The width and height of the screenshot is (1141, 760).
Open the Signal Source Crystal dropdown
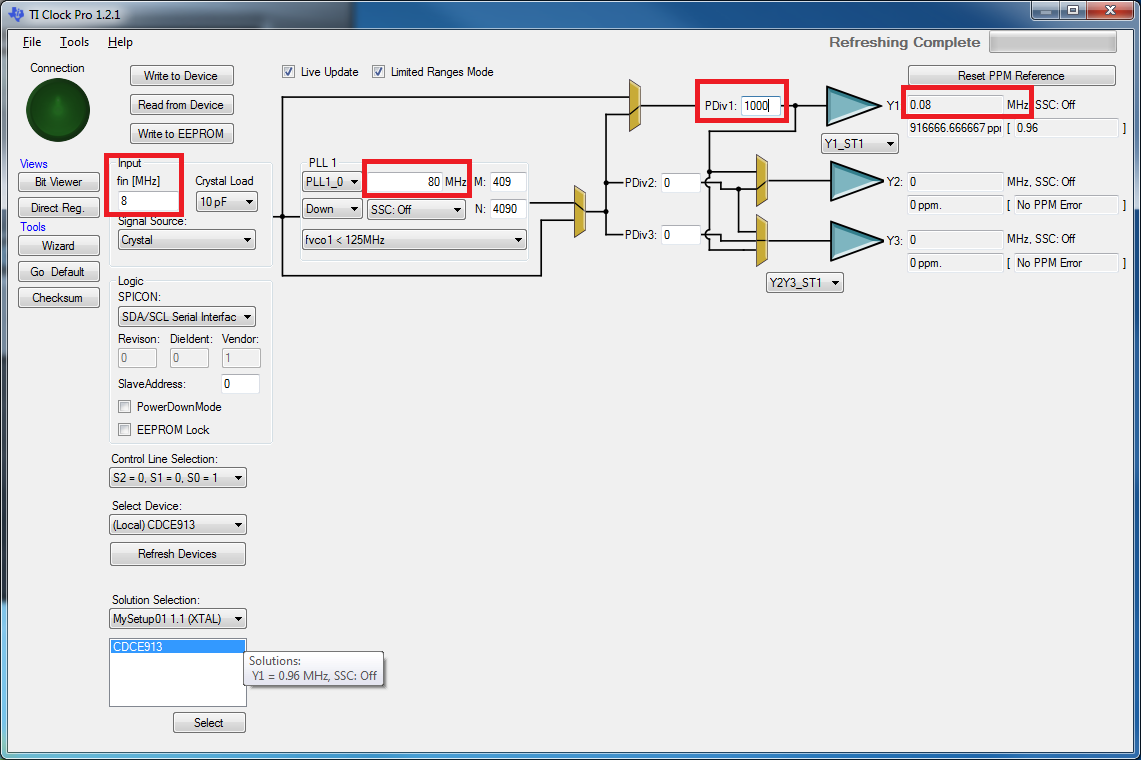(186, 240)
